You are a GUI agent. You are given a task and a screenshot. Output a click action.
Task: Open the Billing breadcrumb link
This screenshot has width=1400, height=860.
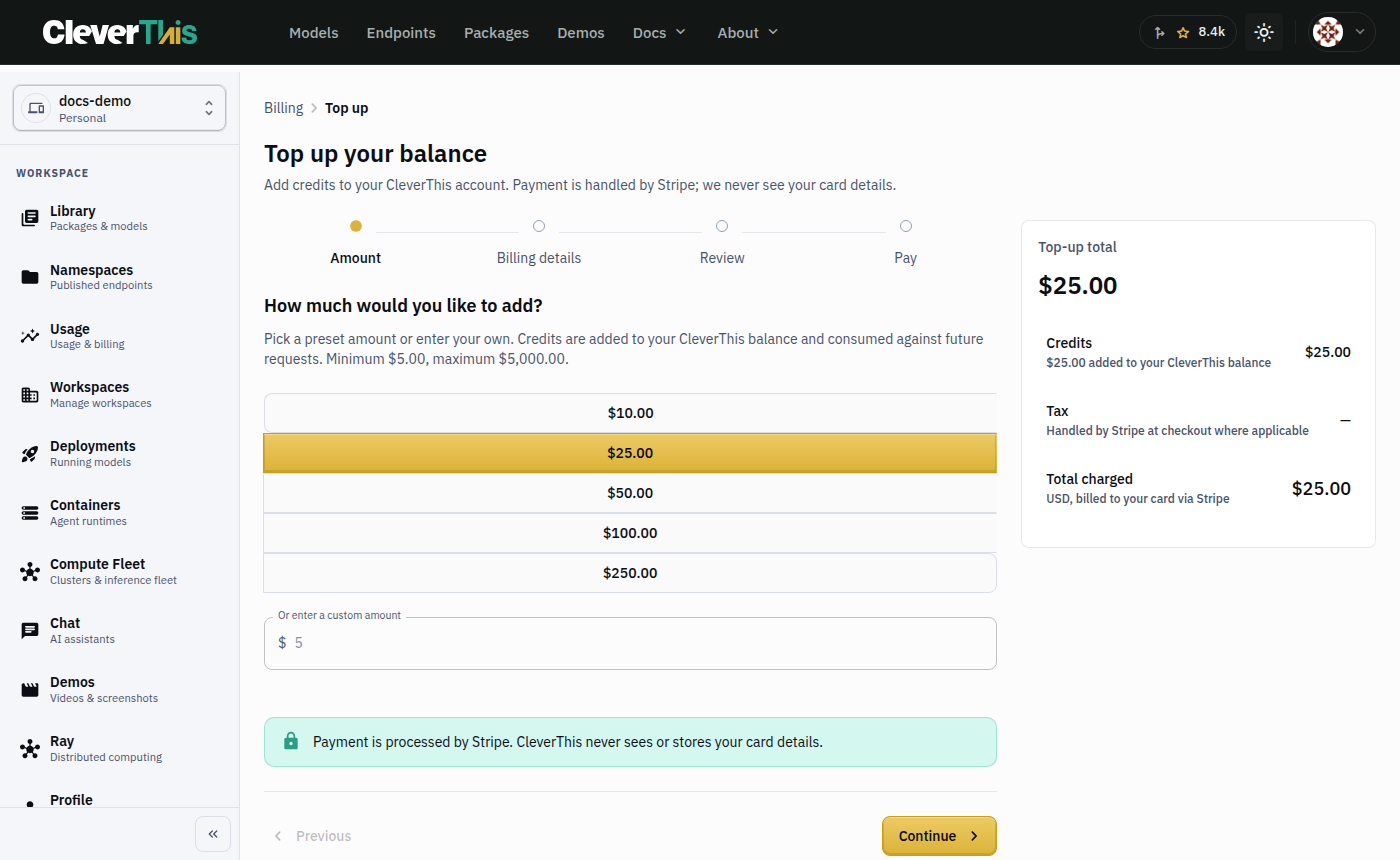pyautogui.click(x=284, y=108)
